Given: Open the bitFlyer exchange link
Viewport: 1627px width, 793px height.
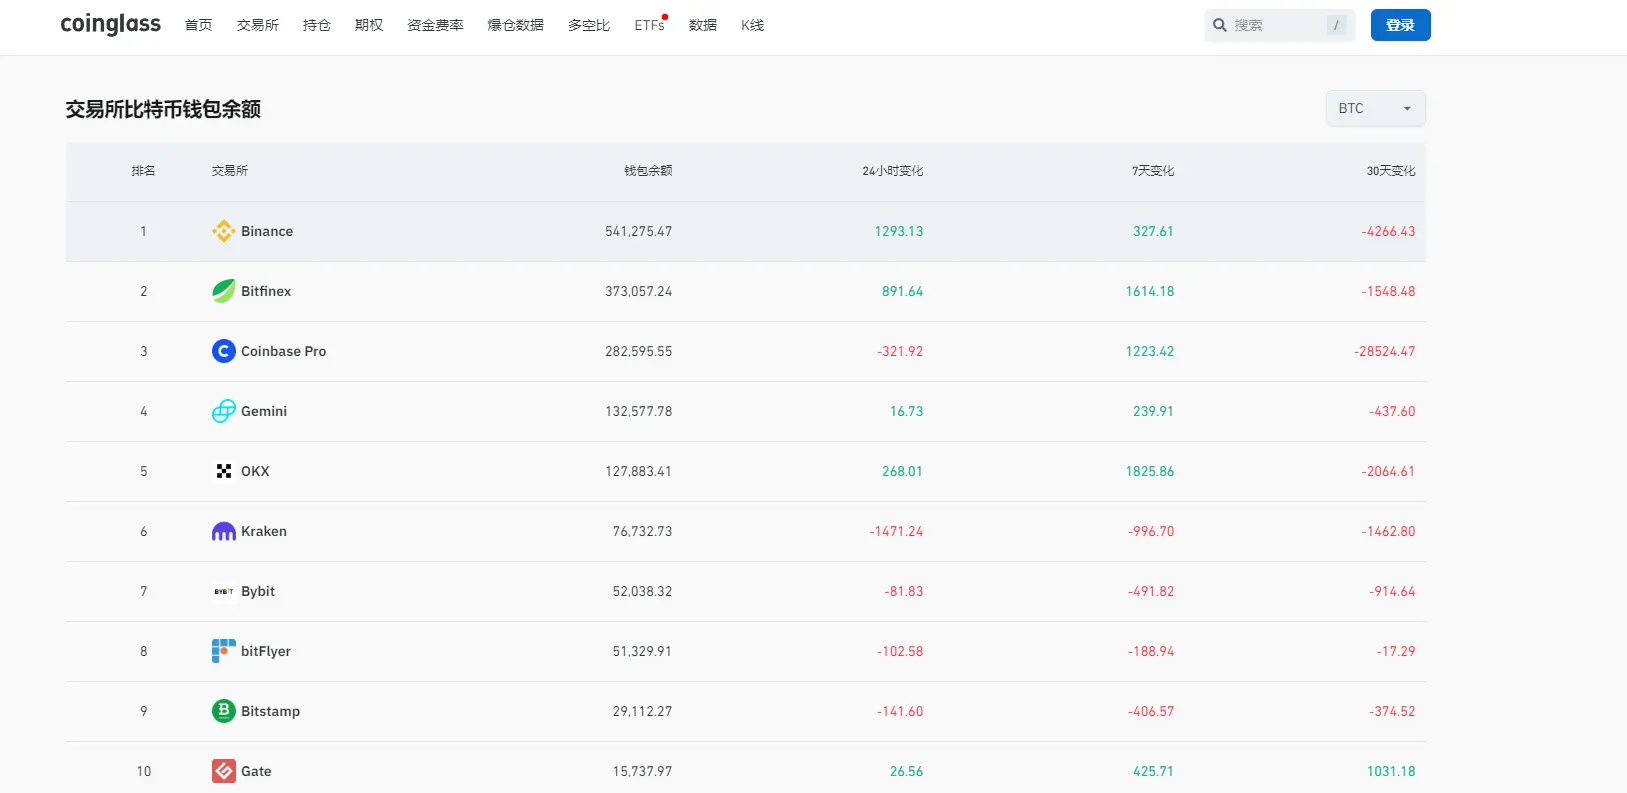Looking at the screenshot, I should pyautogui.click(x=266, y=651).
